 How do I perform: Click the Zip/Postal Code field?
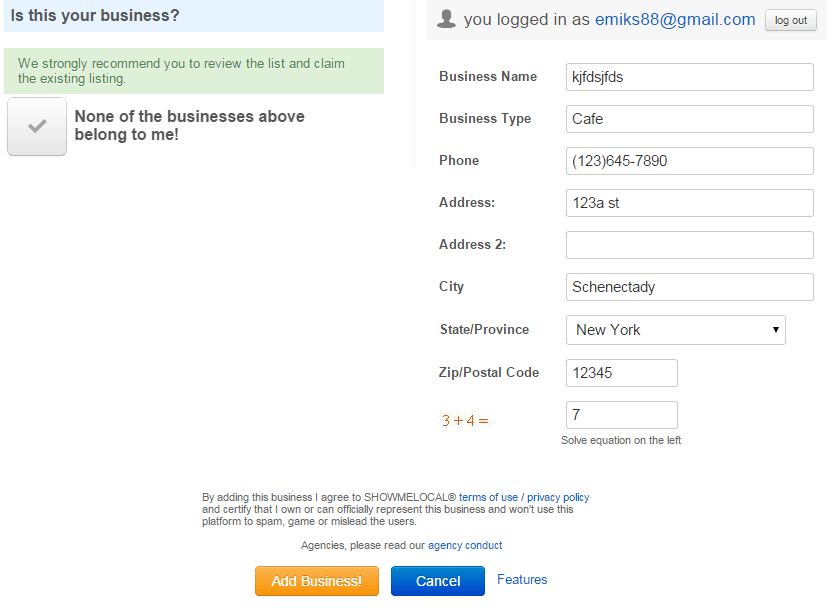point(622,373)
